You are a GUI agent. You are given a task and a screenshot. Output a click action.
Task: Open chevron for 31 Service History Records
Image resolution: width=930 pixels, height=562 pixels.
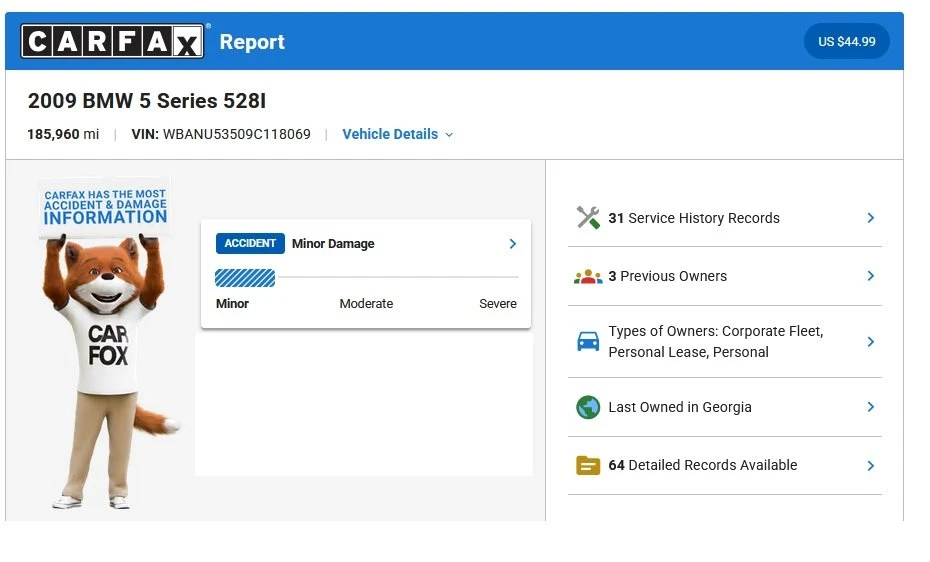871,218
